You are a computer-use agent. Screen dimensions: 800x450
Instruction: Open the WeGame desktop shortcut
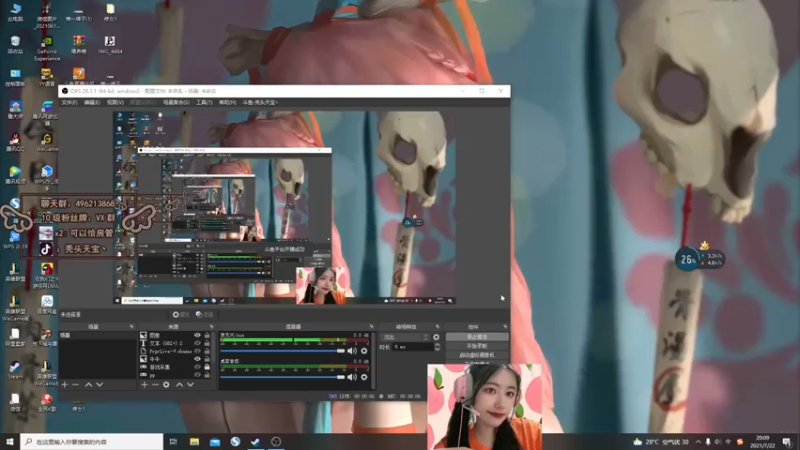pos(47,142)
